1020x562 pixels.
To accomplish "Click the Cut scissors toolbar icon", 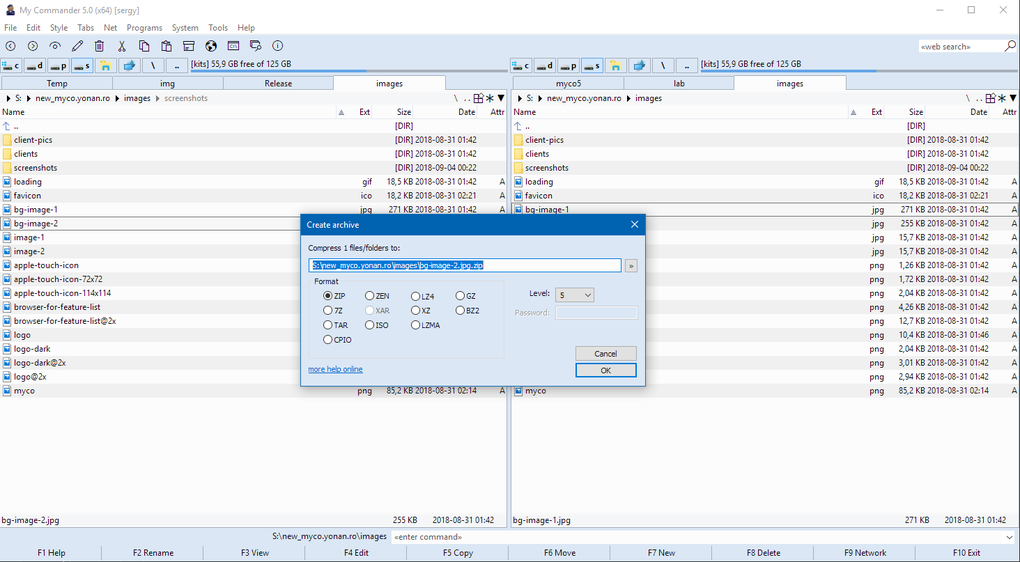I will point(122,46).
